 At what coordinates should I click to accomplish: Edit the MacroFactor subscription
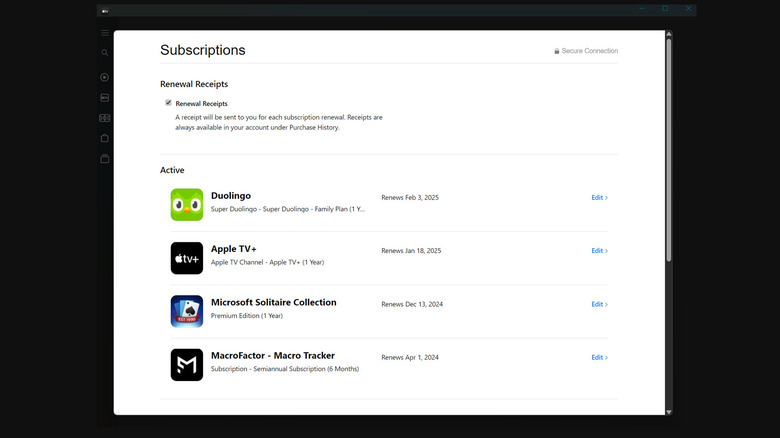[599, 357]
